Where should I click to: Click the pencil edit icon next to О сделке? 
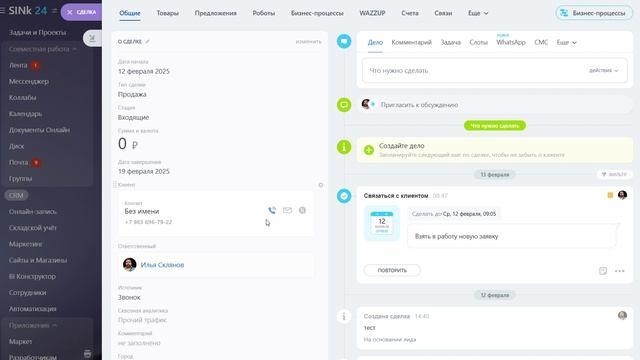point(147,41)
